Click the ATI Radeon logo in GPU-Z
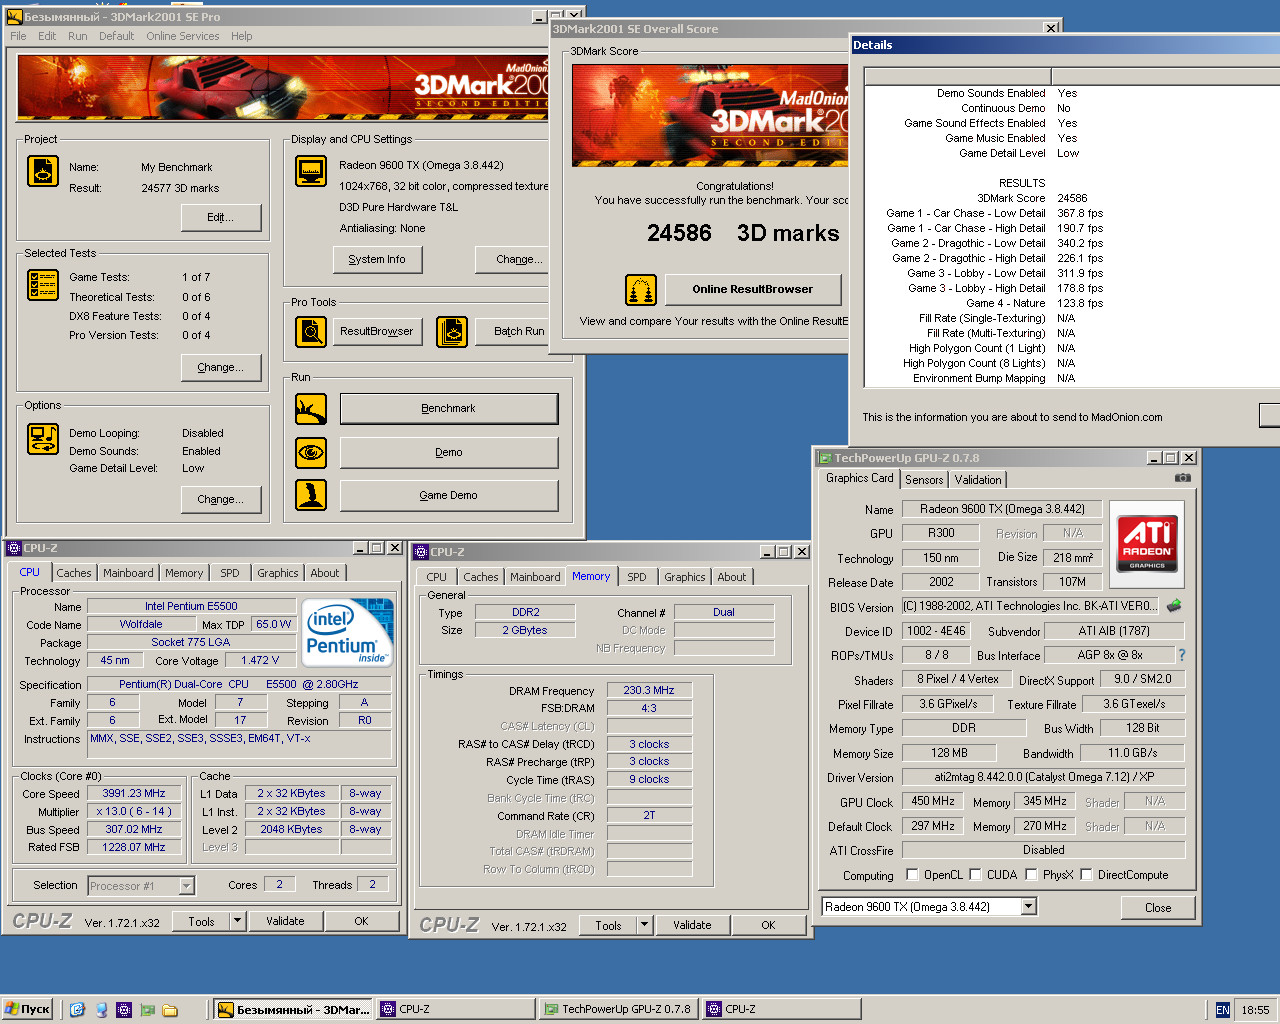Image resolution: width=1280 pixels, height=1024 pixels. click(x=1147, y=544)
